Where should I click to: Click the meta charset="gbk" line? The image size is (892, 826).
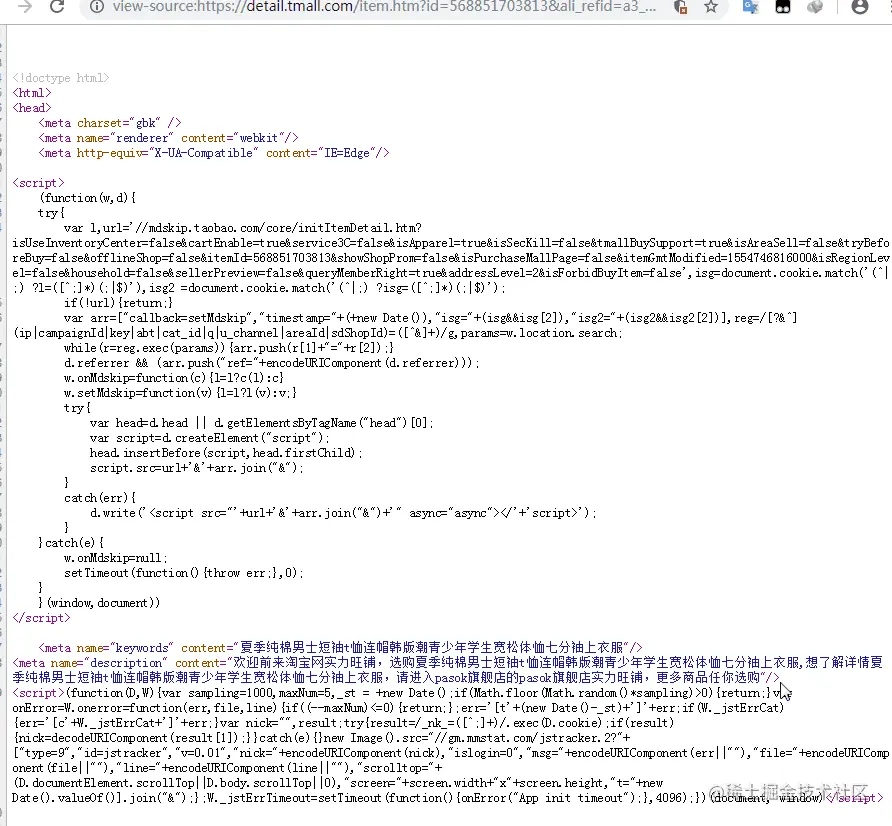110,123
